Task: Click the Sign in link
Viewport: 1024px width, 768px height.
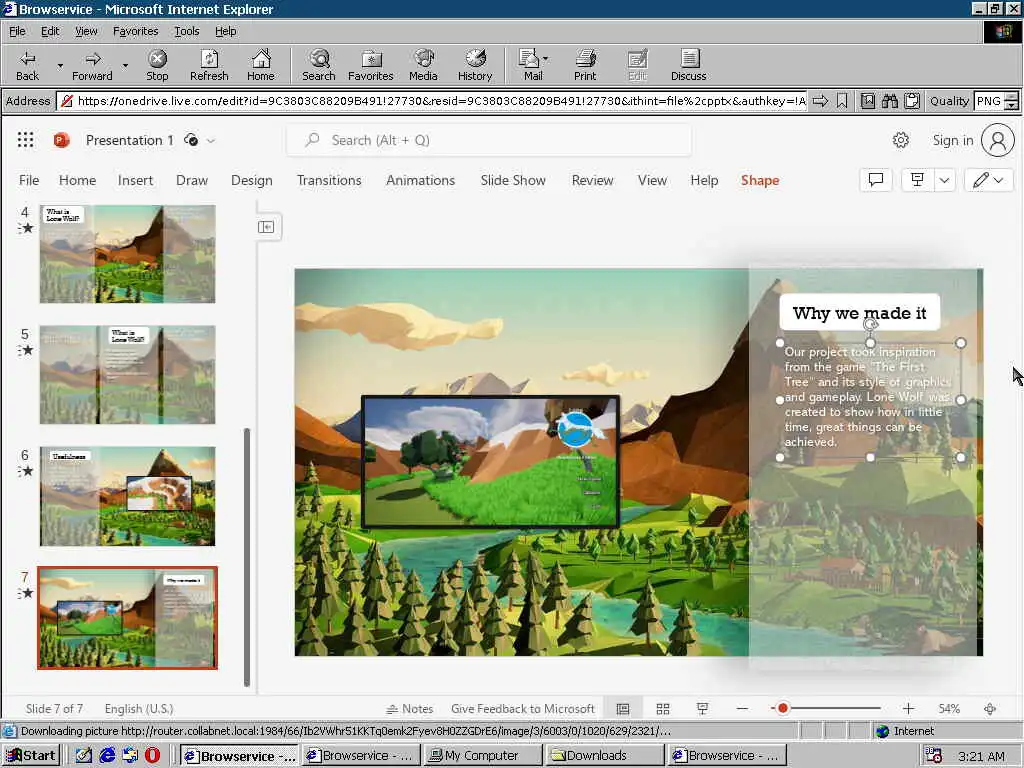Action: point(952,140)
